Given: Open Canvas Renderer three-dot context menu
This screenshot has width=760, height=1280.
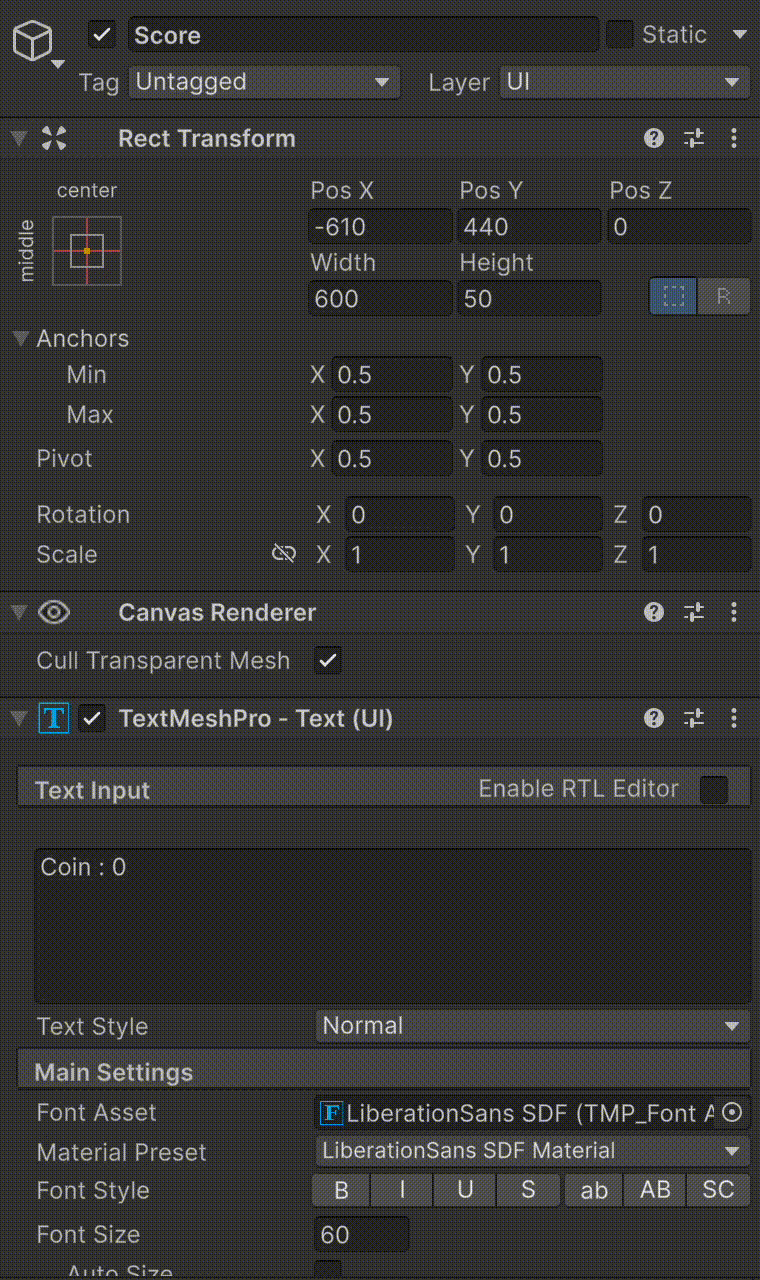Looking at the screenshot, I should (x=735, y=612).
